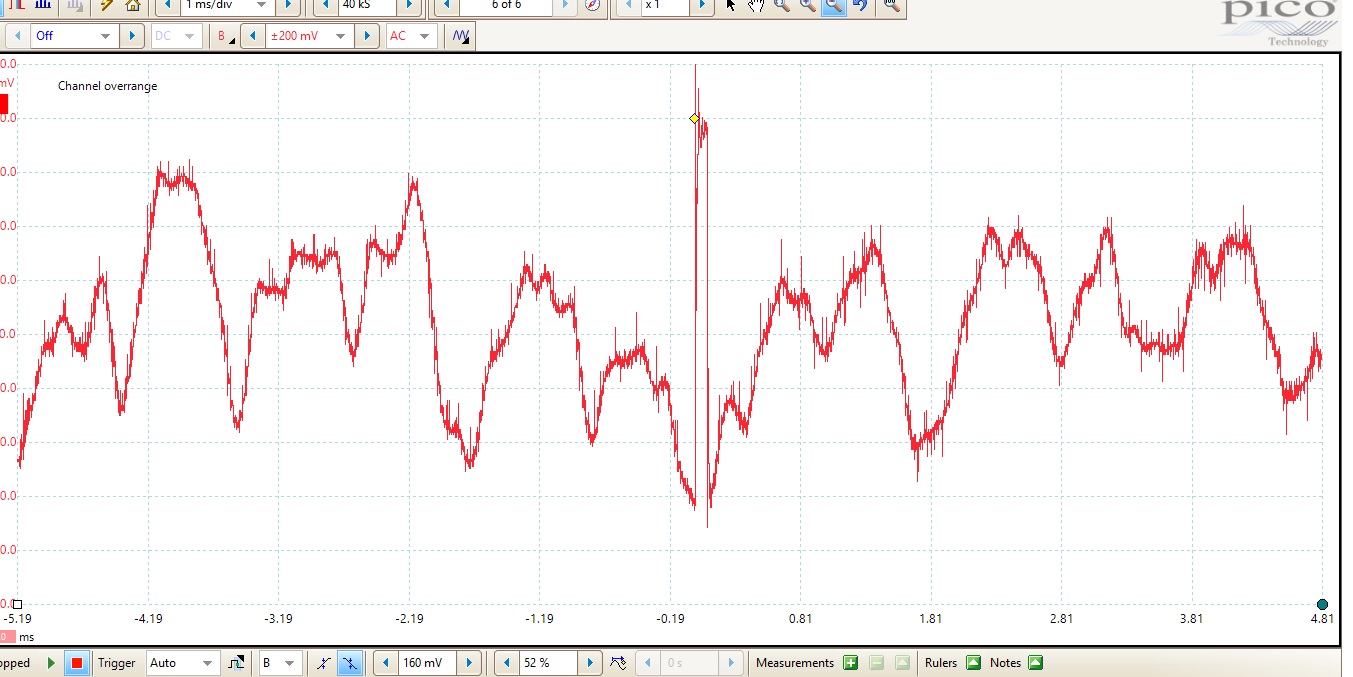Click the zoom-in magnifier tool
Image resolution: width=1353 pixels, height=677 pixels.
coord(807,5)
